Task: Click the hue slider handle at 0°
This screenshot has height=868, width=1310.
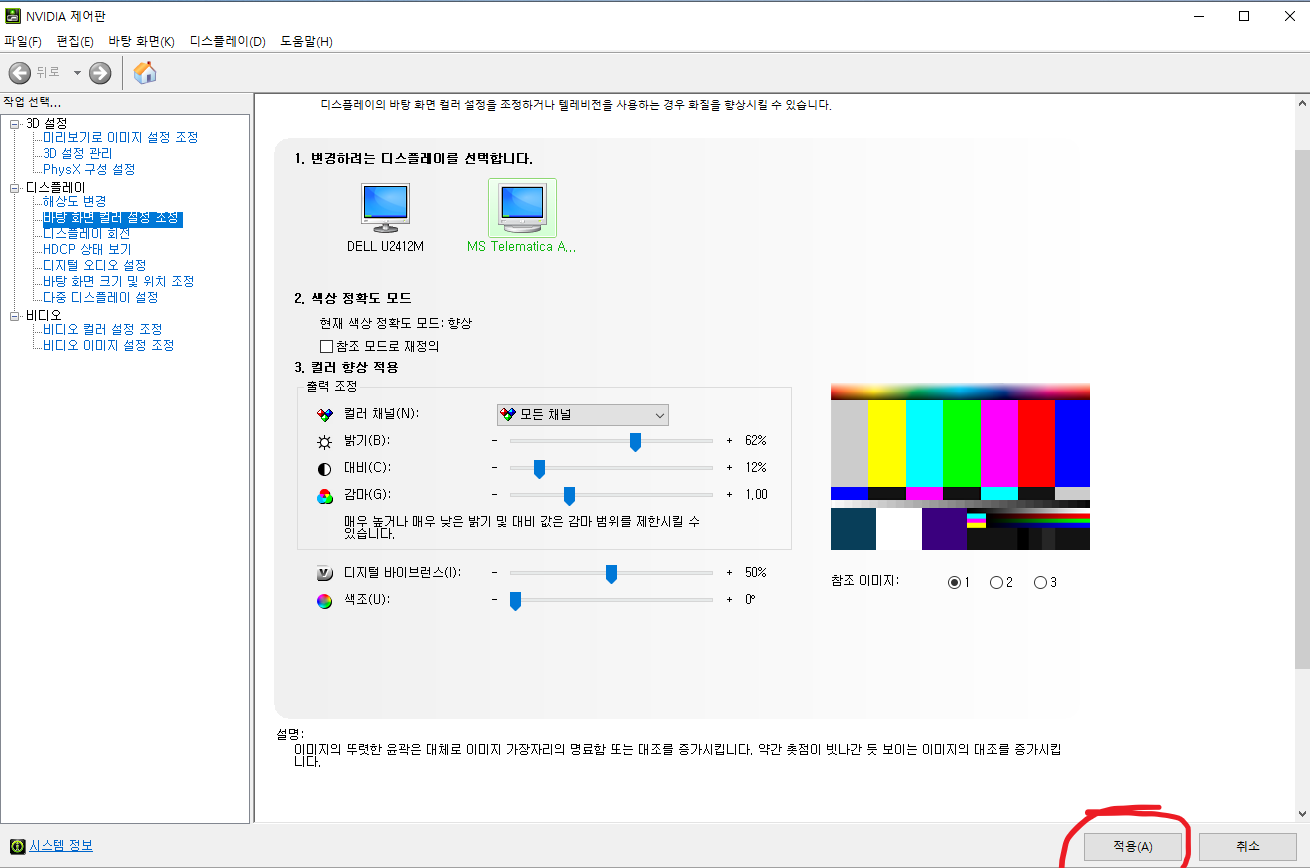Action: pyautogui.click(x=515, y=600)
